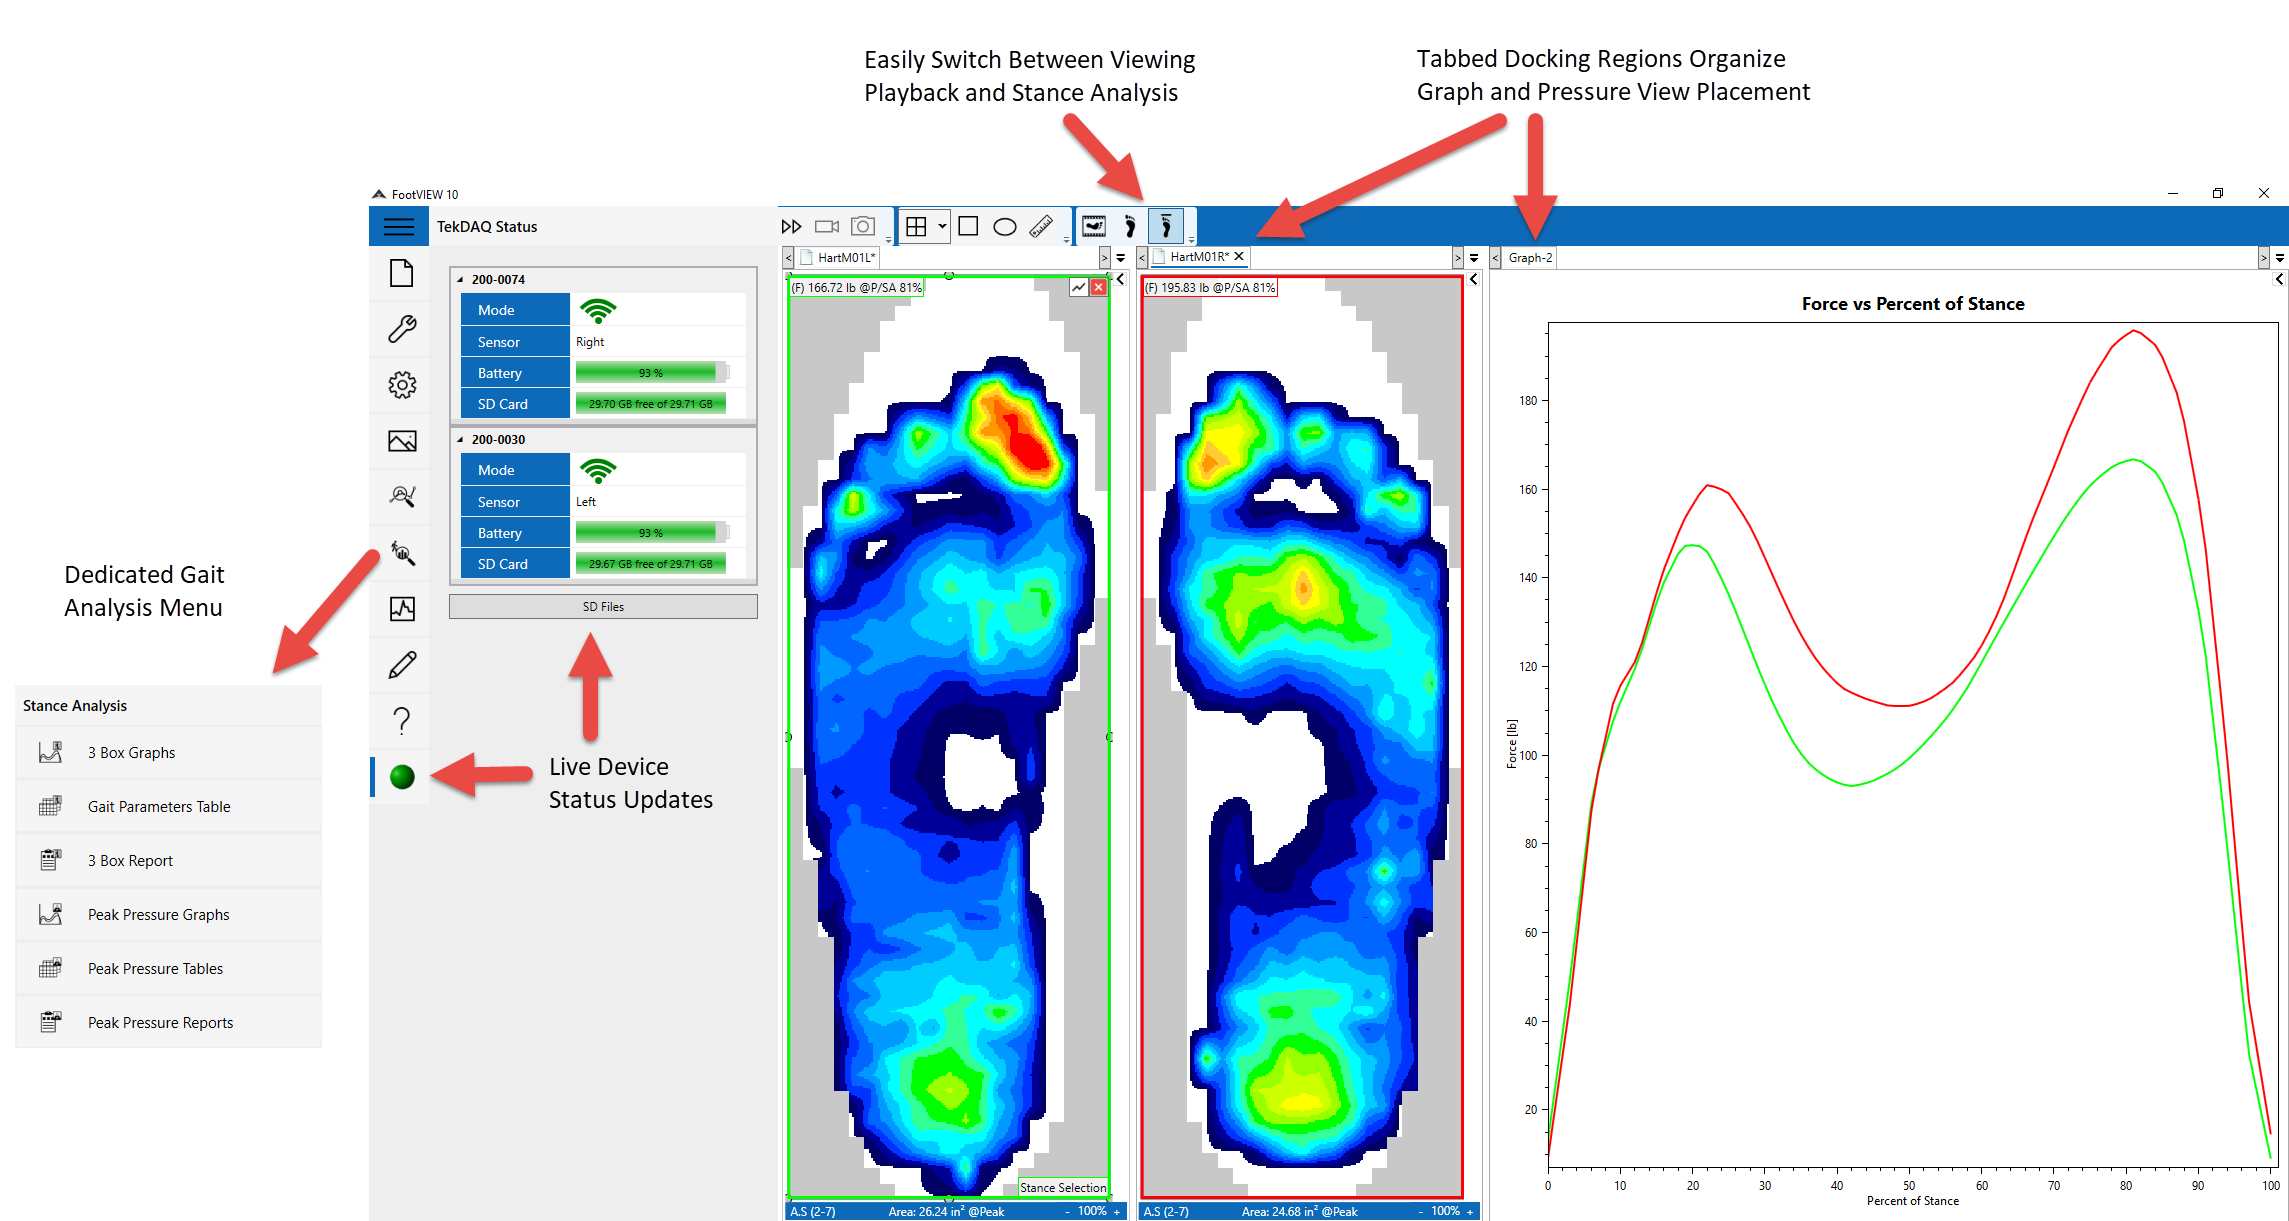This screenshot has height=1221, width=2289.
Task: Switch to the HartM01L tab
Action: [x=845, y=257]
